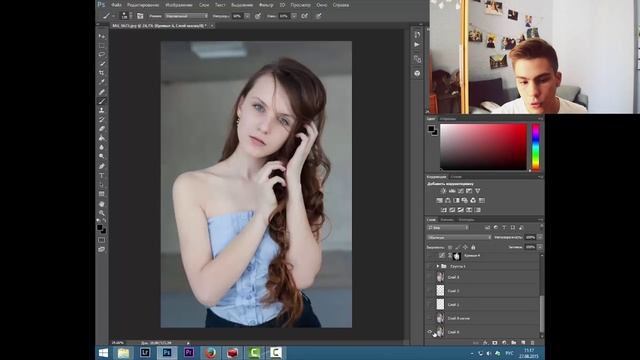Viewport: 640px width, 360px height.
Task: Open the layer fill slider arrow
Action: point(540,247)
